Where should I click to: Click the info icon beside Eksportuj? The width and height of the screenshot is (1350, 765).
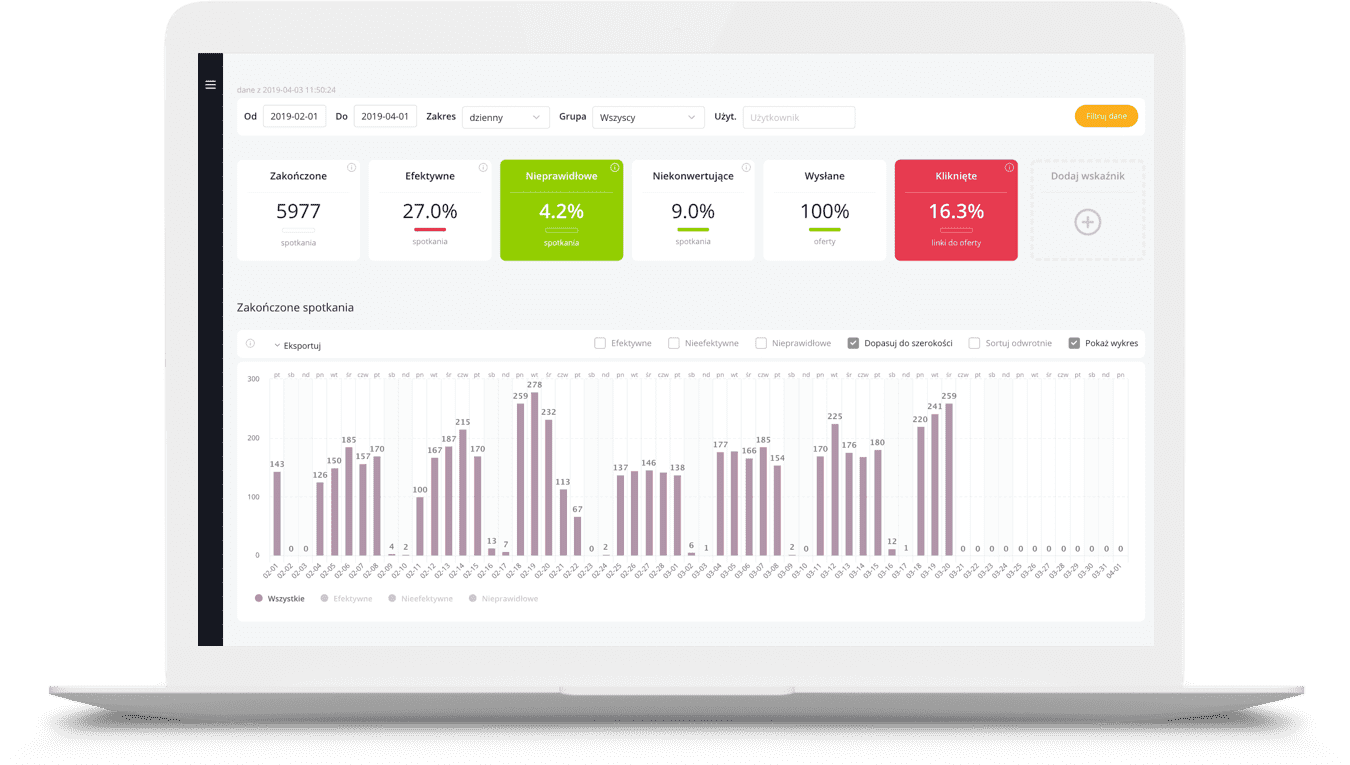250,344
